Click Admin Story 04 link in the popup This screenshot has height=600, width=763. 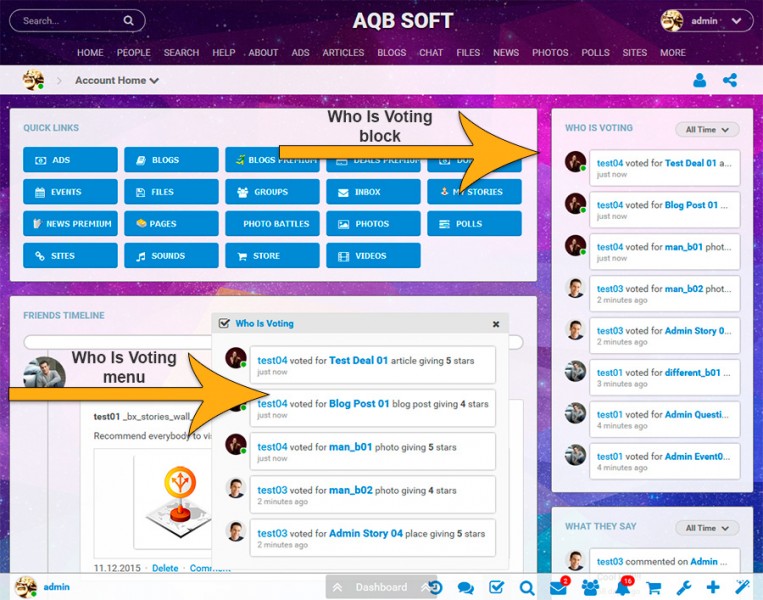[366, 533]
